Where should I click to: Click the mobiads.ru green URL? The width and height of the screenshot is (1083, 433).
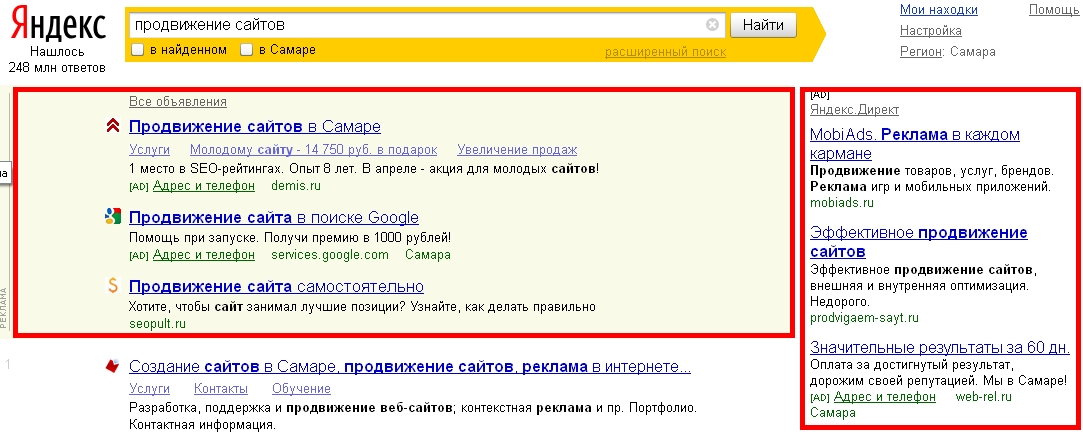point(842,203)
